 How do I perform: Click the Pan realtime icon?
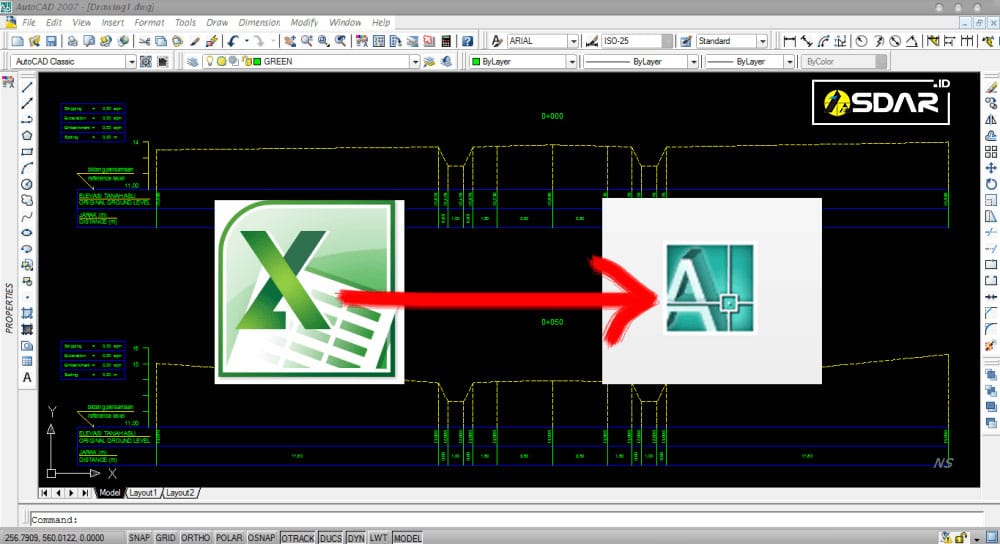click(290, 41)
